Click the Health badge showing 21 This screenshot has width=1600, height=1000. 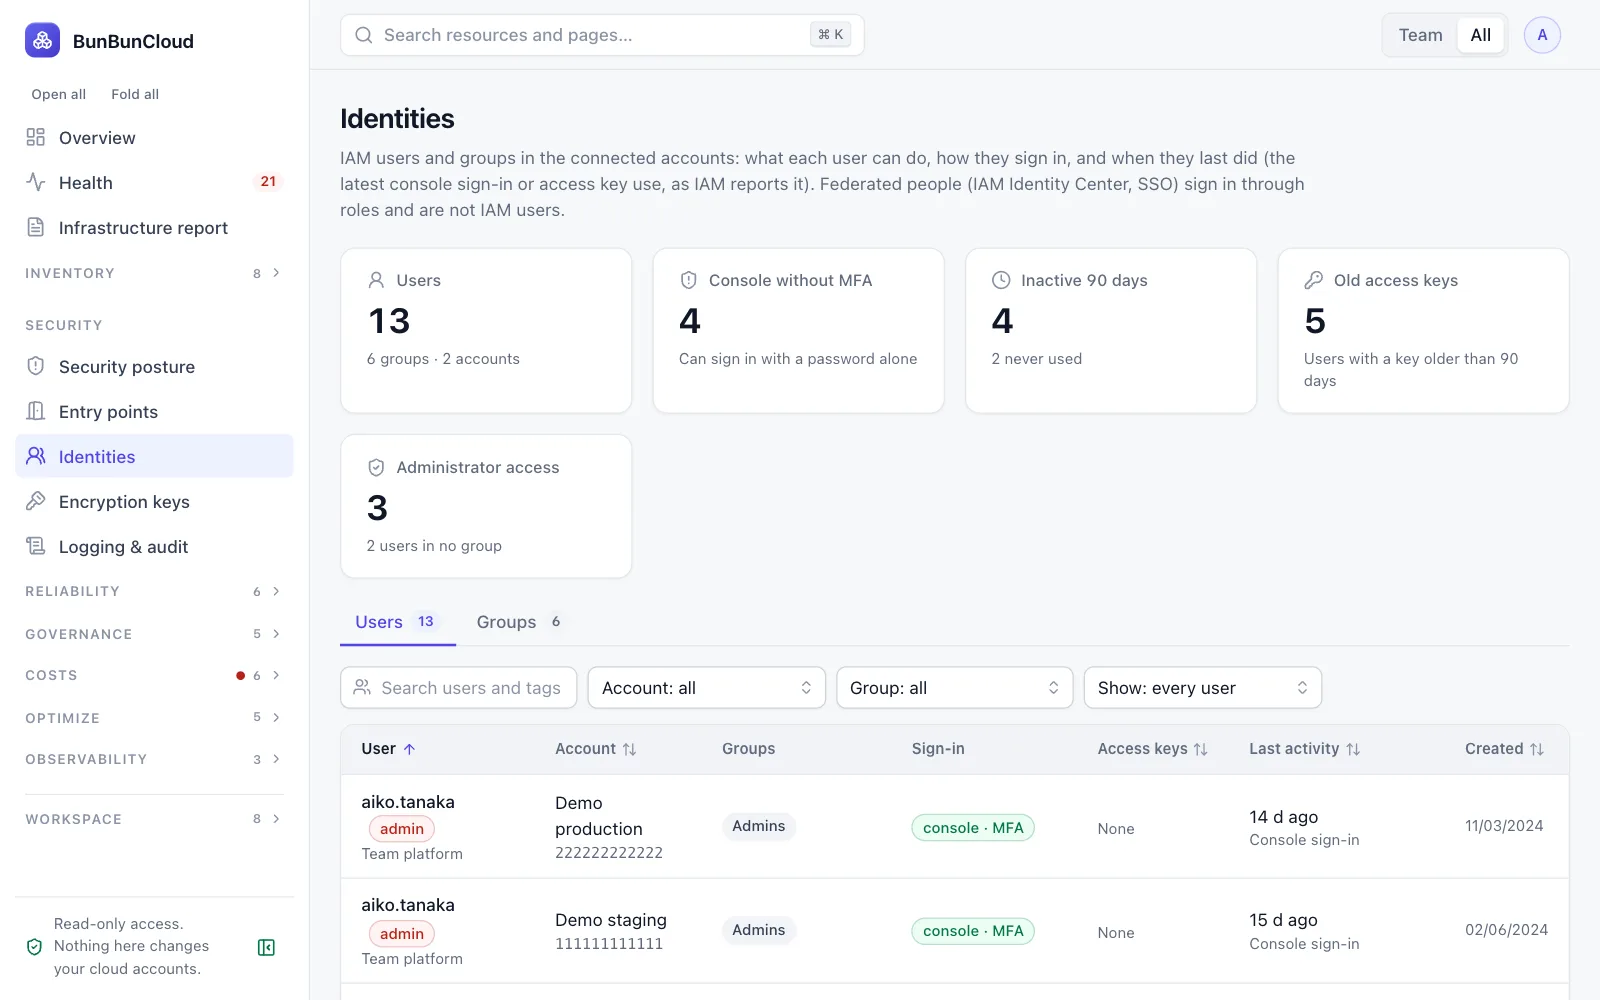[268, 182]
